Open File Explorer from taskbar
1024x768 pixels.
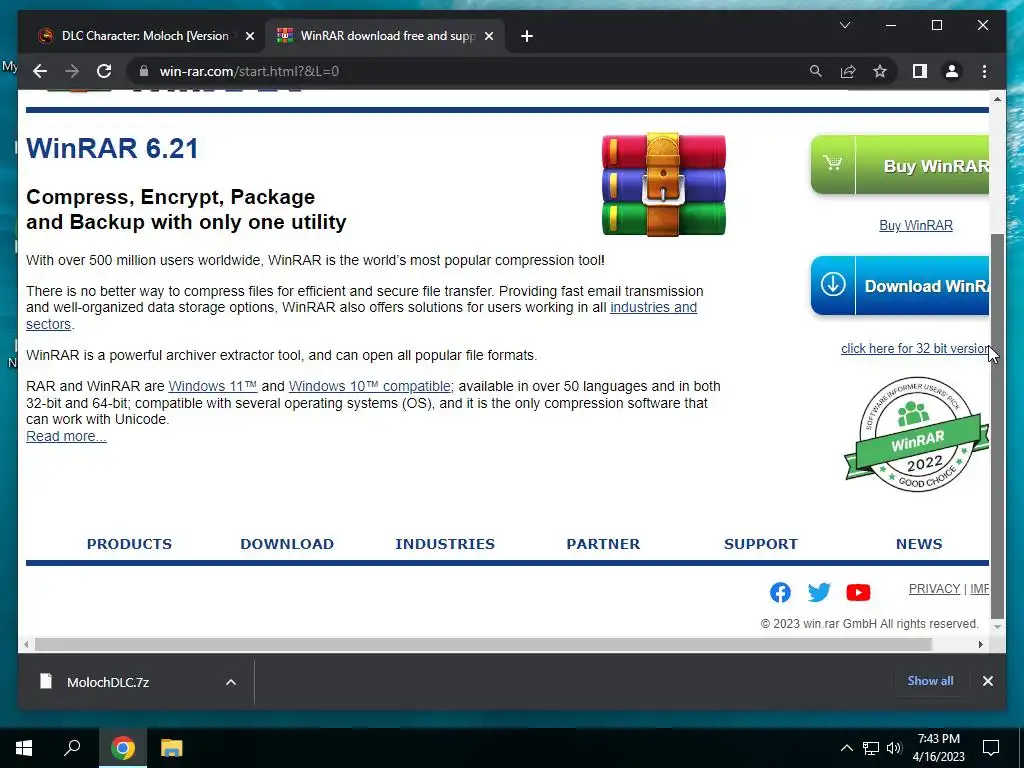coord(171,748)
